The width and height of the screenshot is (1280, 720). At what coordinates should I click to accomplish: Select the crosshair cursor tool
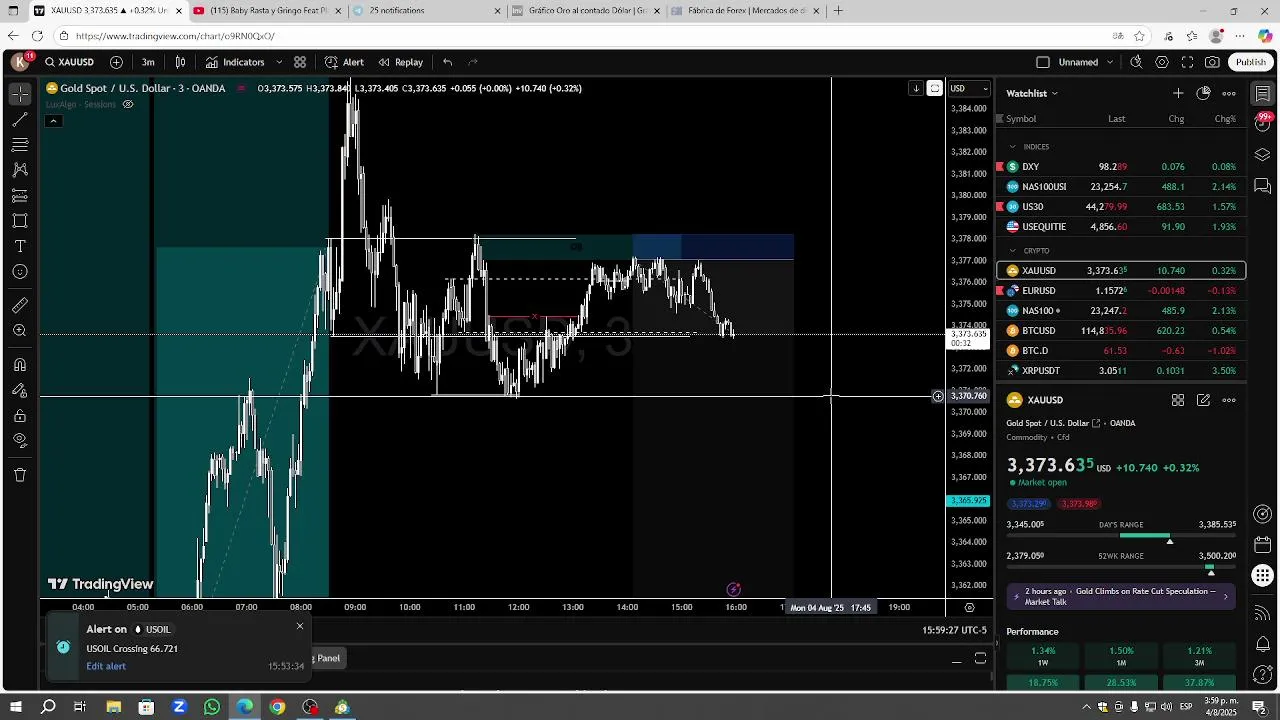tap(20, 94)
